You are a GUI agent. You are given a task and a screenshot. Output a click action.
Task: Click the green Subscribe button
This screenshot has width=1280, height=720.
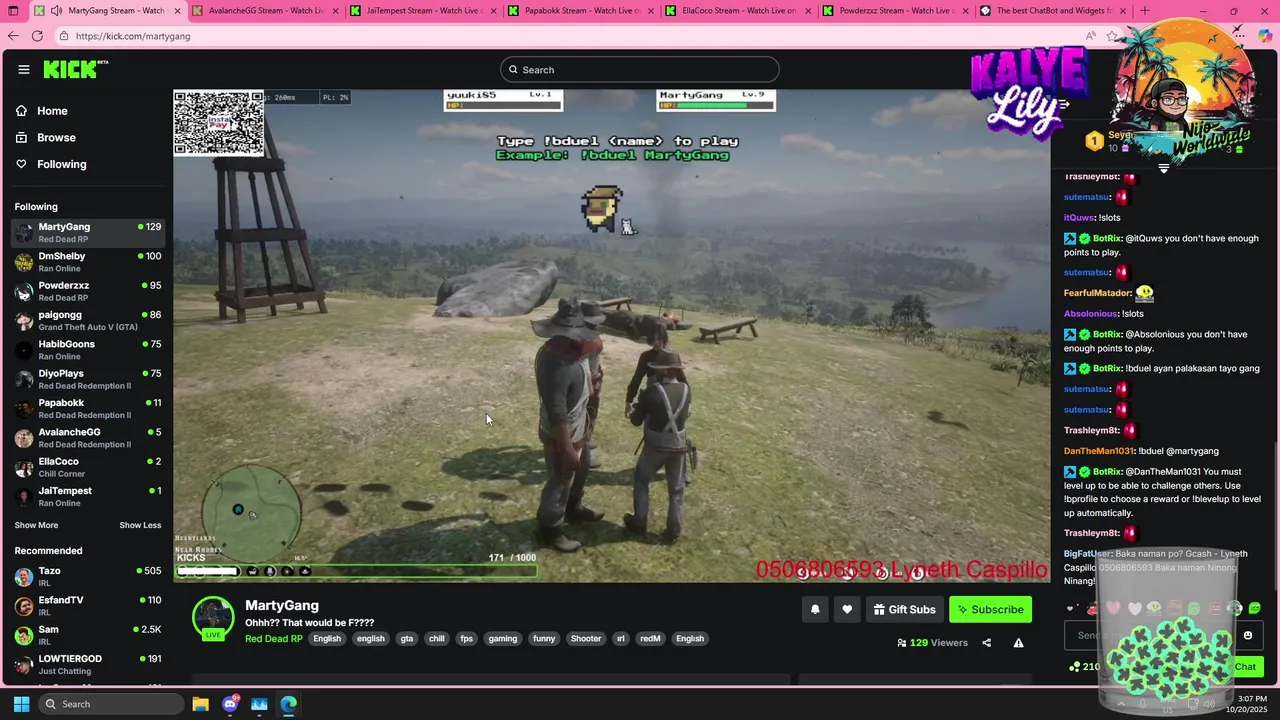(990, 609)
